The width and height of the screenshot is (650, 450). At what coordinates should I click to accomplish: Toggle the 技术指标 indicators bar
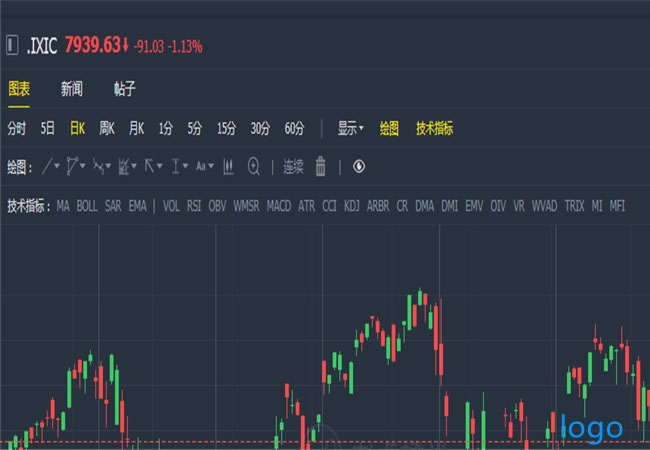tap(435, 128)
